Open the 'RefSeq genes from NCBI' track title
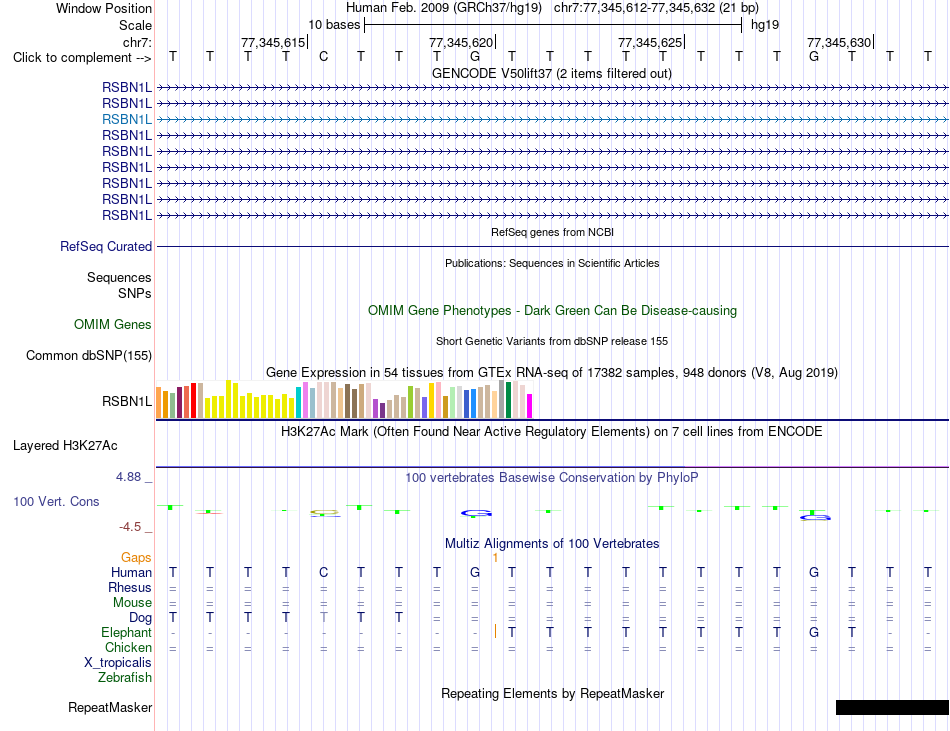The width and height of the screenshot is (950, 731). (552, 232)
